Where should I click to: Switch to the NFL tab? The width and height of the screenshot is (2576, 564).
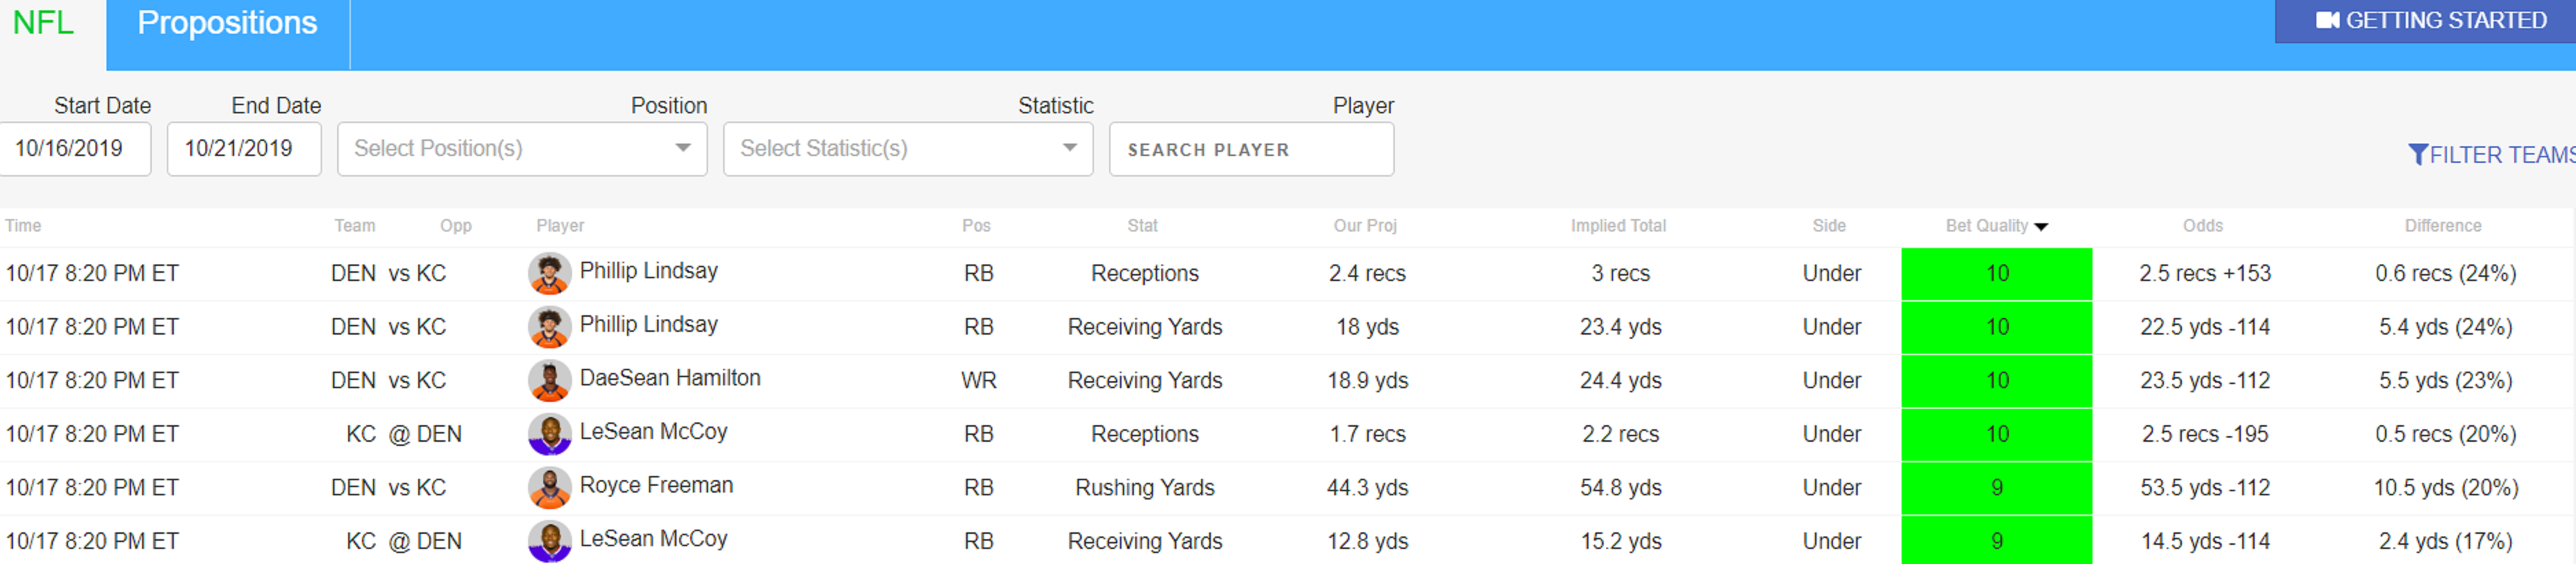tap(43, 23)
